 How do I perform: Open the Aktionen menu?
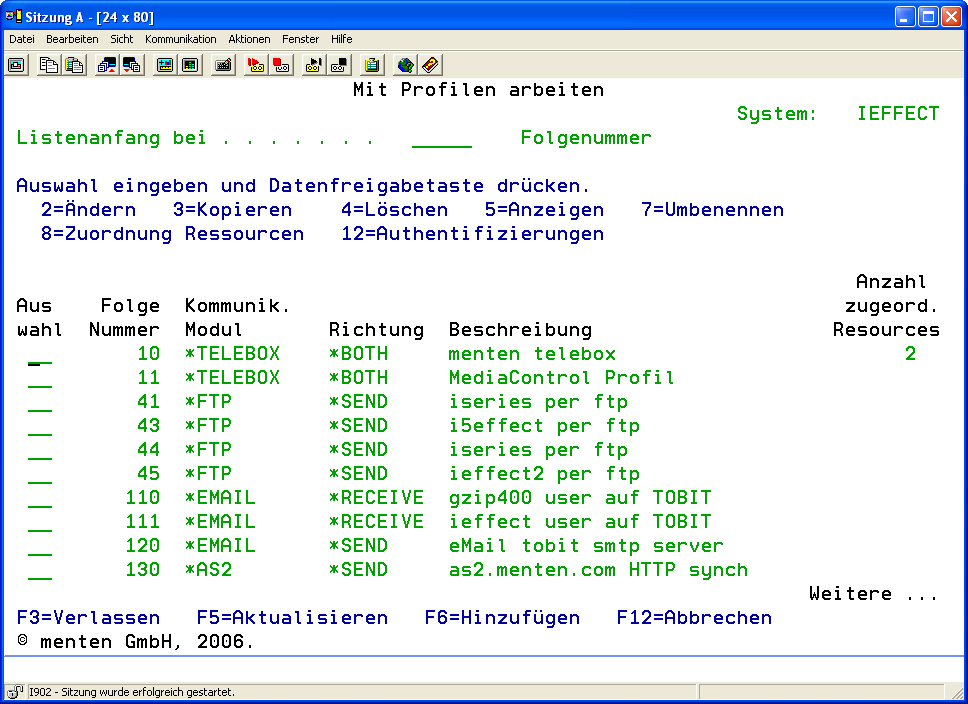249,39
